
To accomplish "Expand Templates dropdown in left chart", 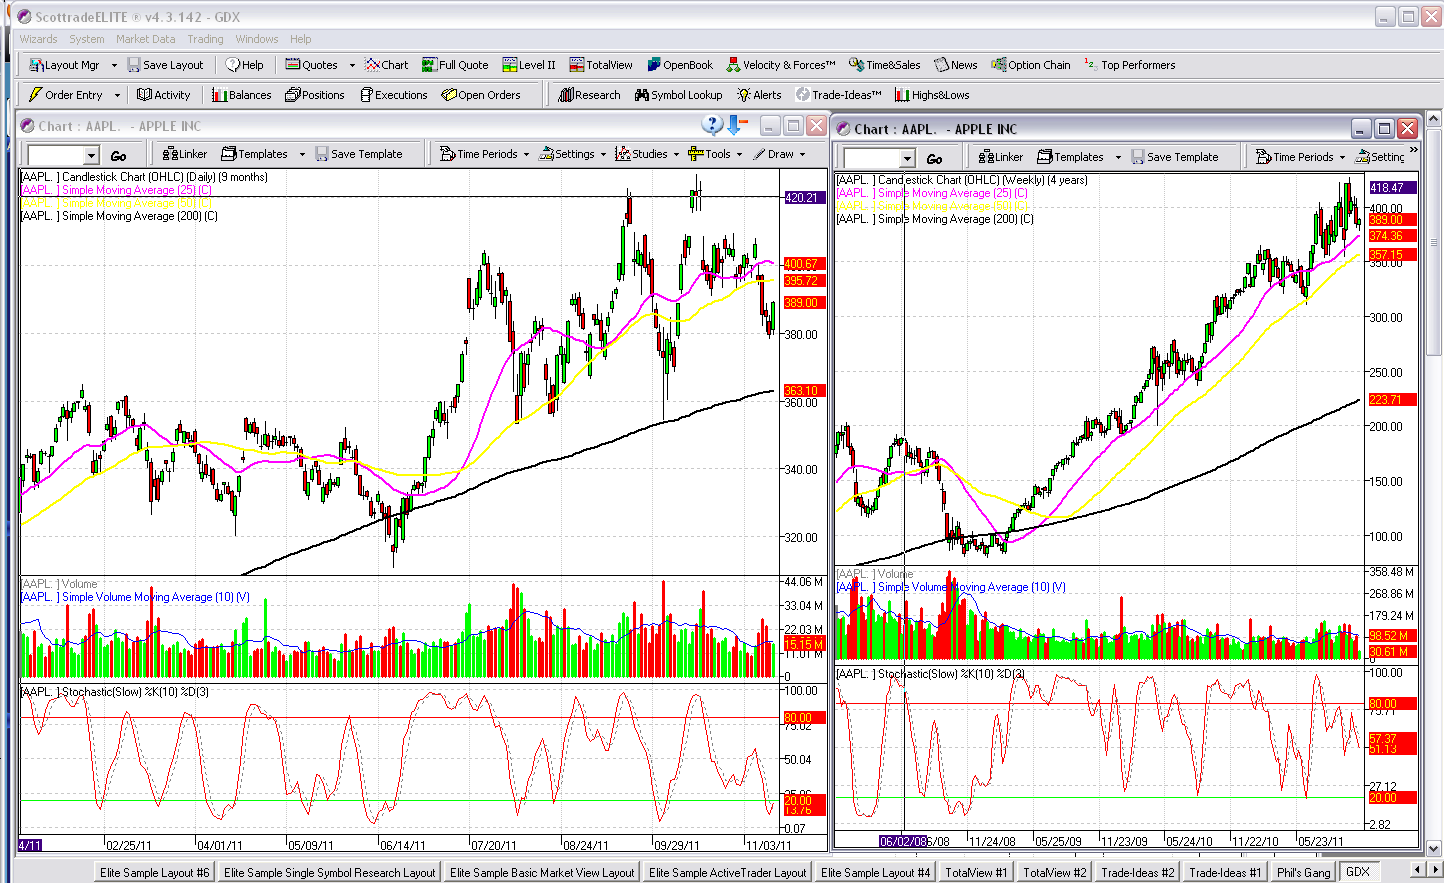I will (302, 154).
